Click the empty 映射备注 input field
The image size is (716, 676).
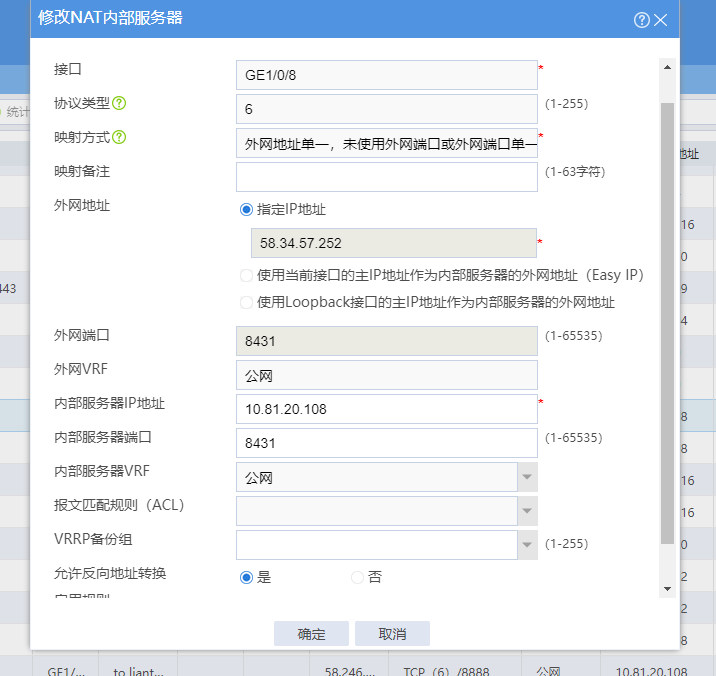[x=387, y=177]
